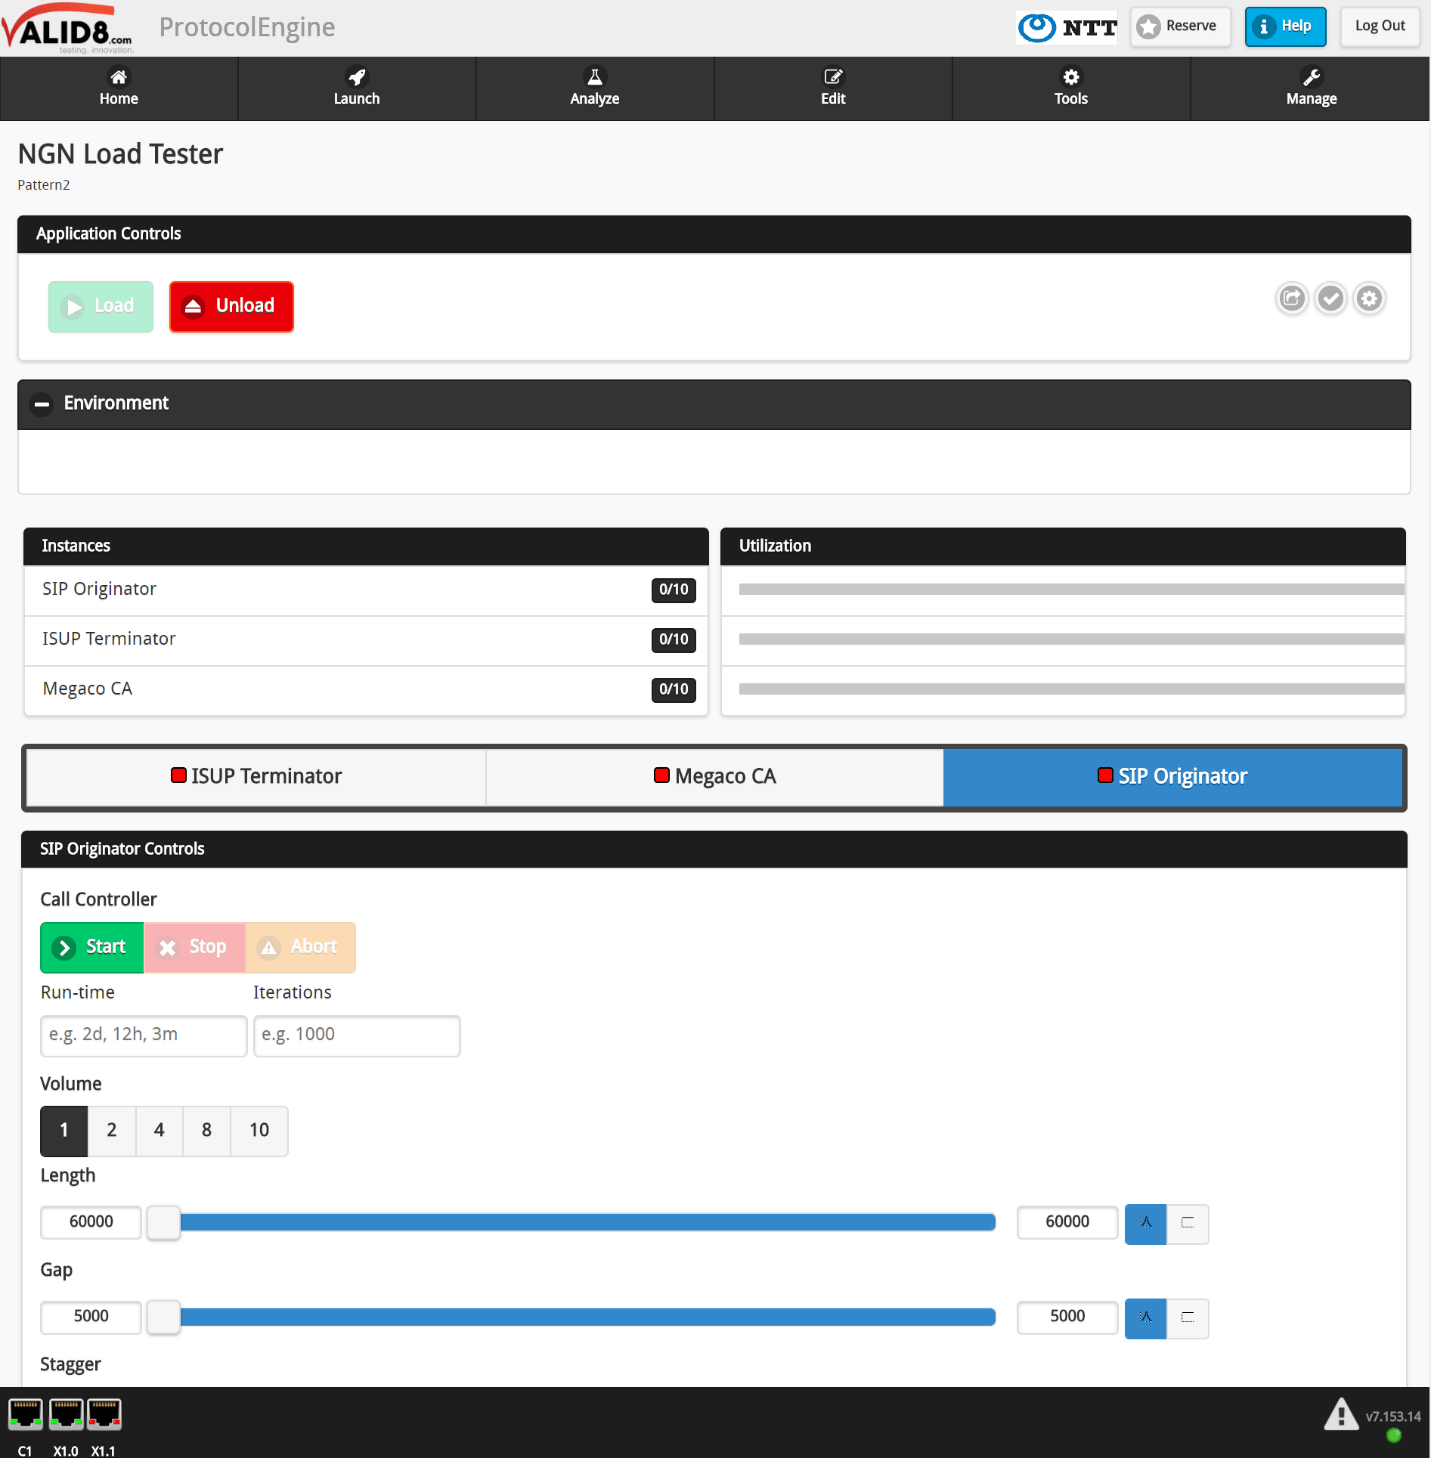Click the ISUP Terminator 0/10 badge
Viewport: 1431px width, 1458px height.
pos(674,640)
